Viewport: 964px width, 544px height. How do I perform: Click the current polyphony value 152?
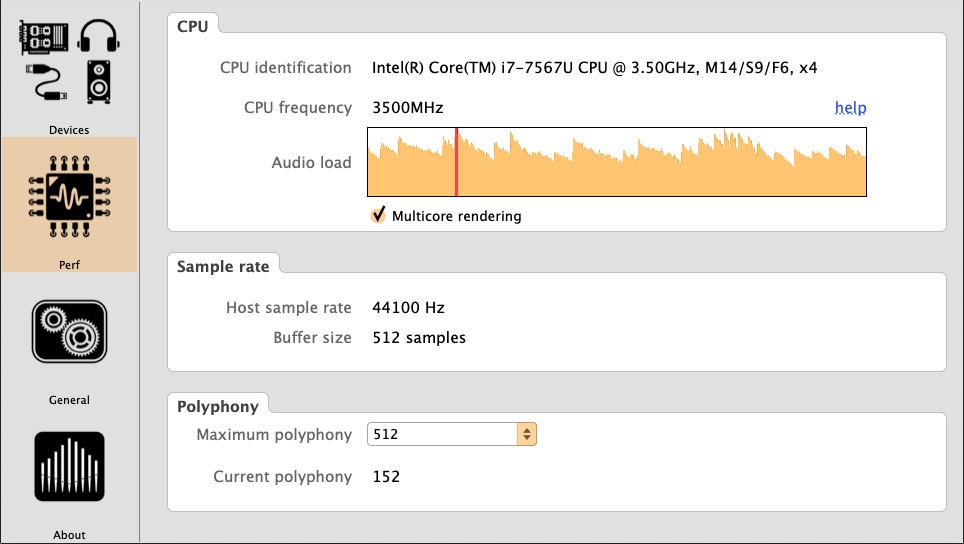[386, 476]
